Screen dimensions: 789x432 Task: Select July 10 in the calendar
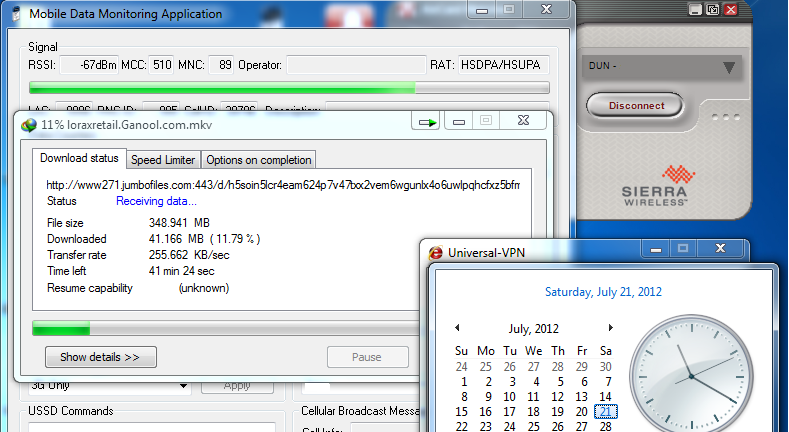[x=509, y=397]
